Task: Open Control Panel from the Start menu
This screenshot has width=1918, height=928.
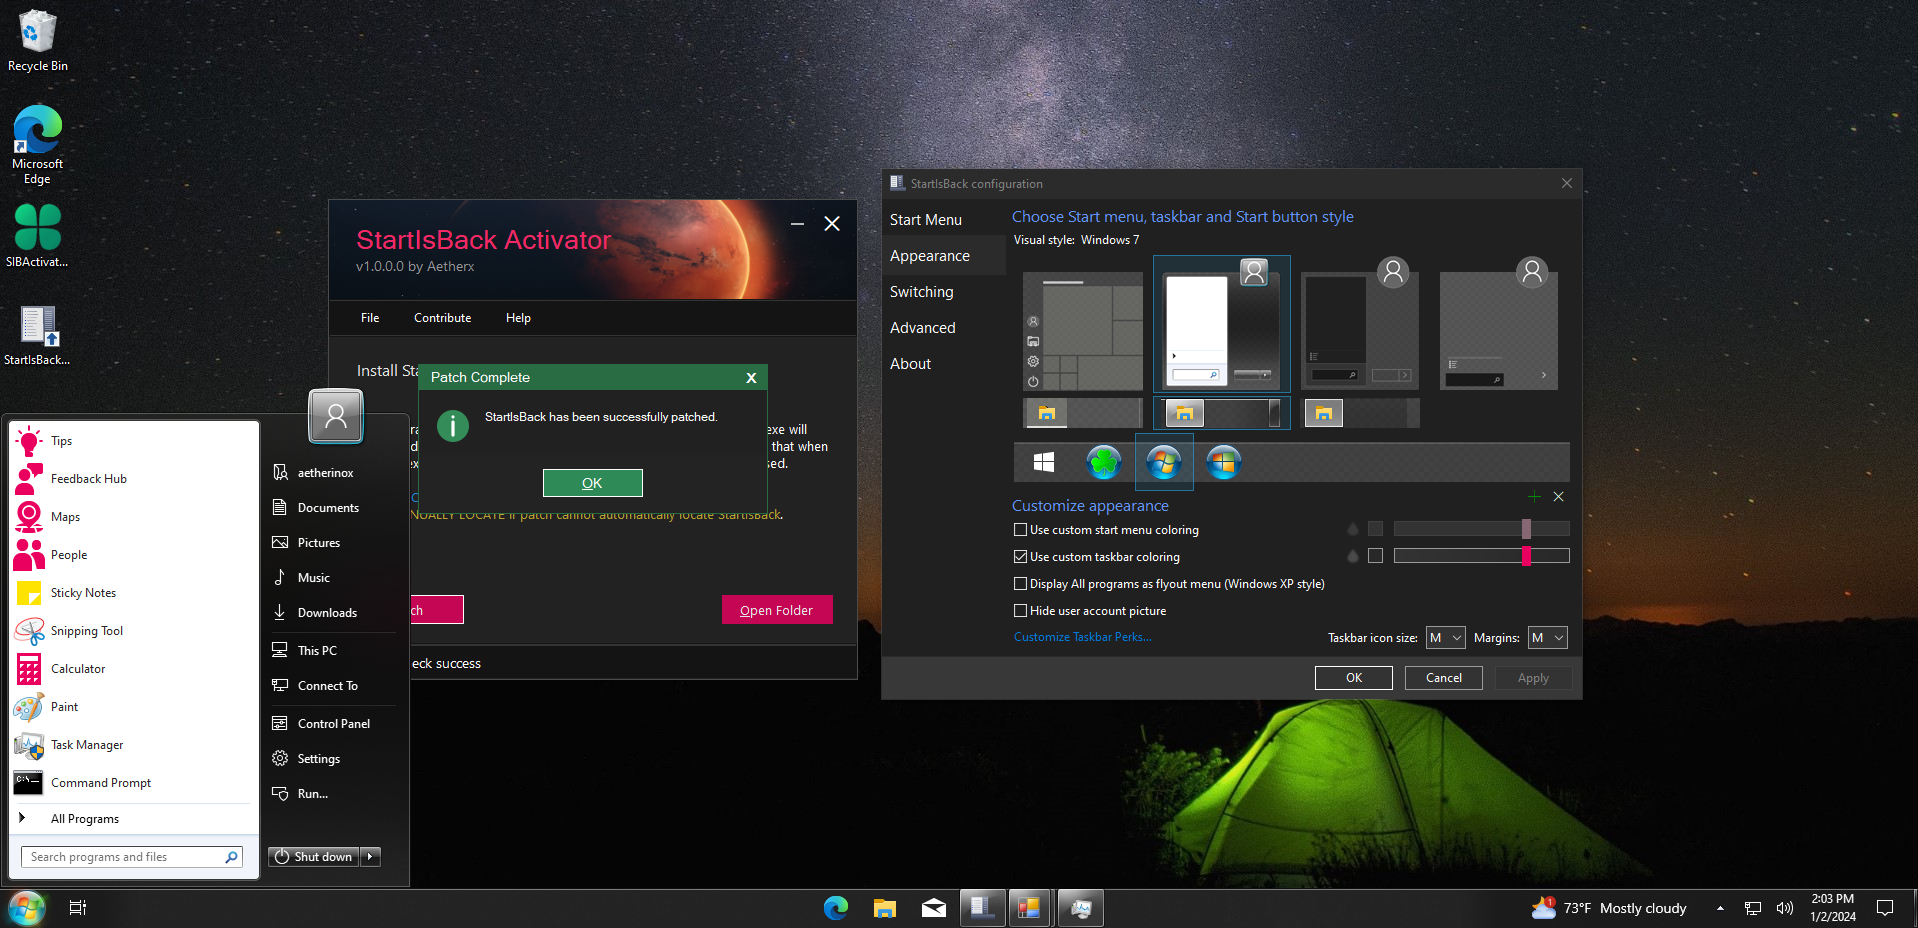Action: tap(335, 724)
